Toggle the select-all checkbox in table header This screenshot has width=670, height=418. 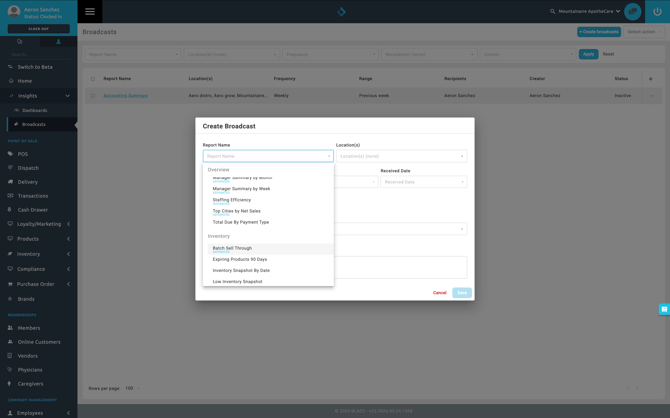(x=93, y=78)
